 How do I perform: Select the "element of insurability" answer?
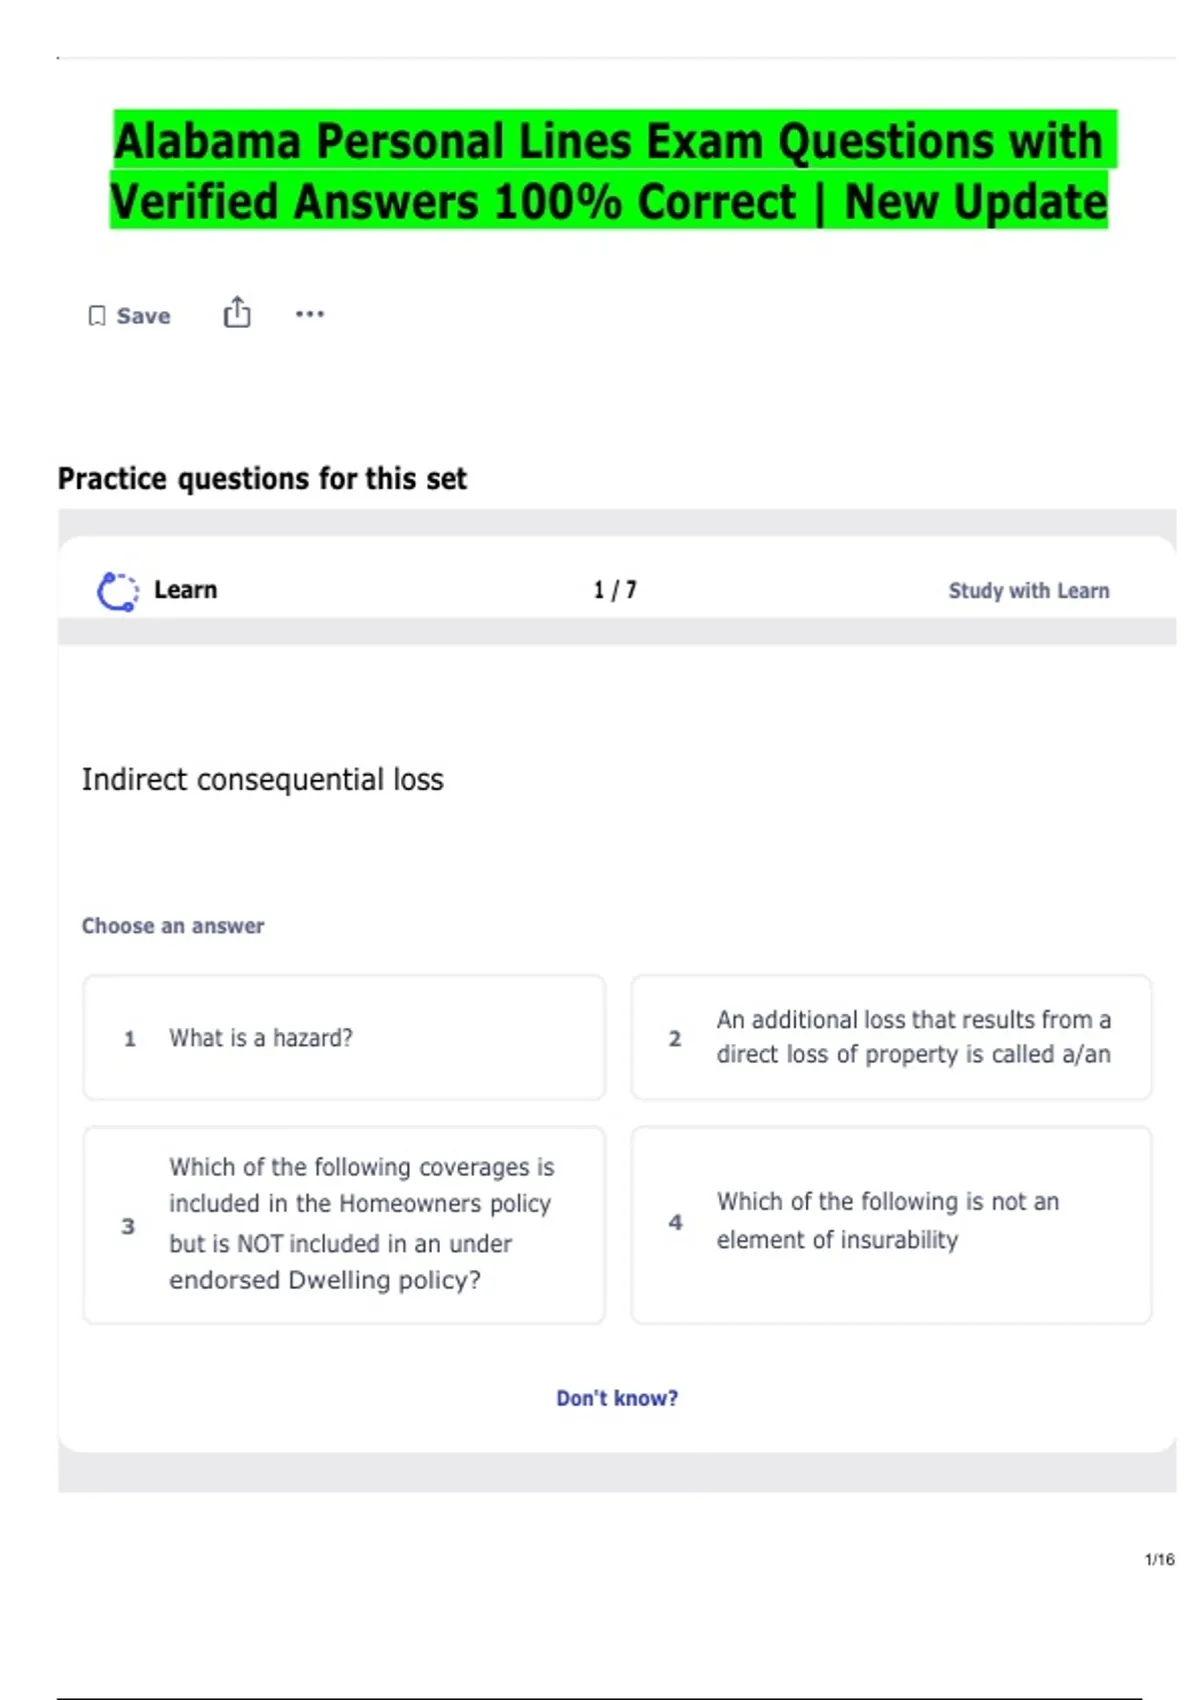coord(891,1224)
